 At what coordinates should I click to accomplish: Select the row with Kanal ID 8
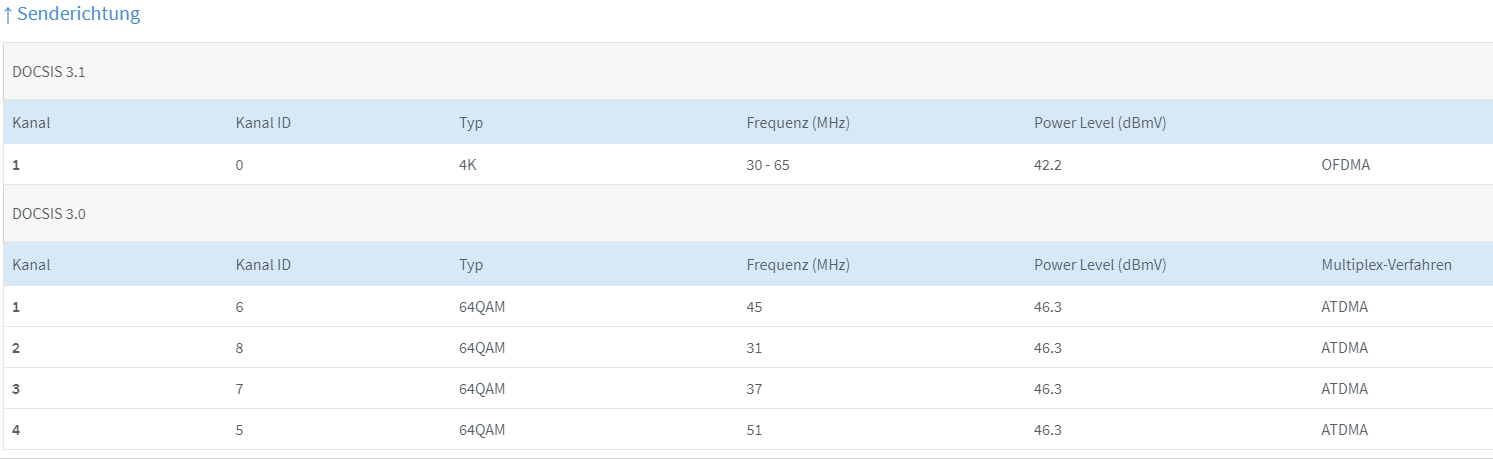pyautogui.click(x=239, y=348)
